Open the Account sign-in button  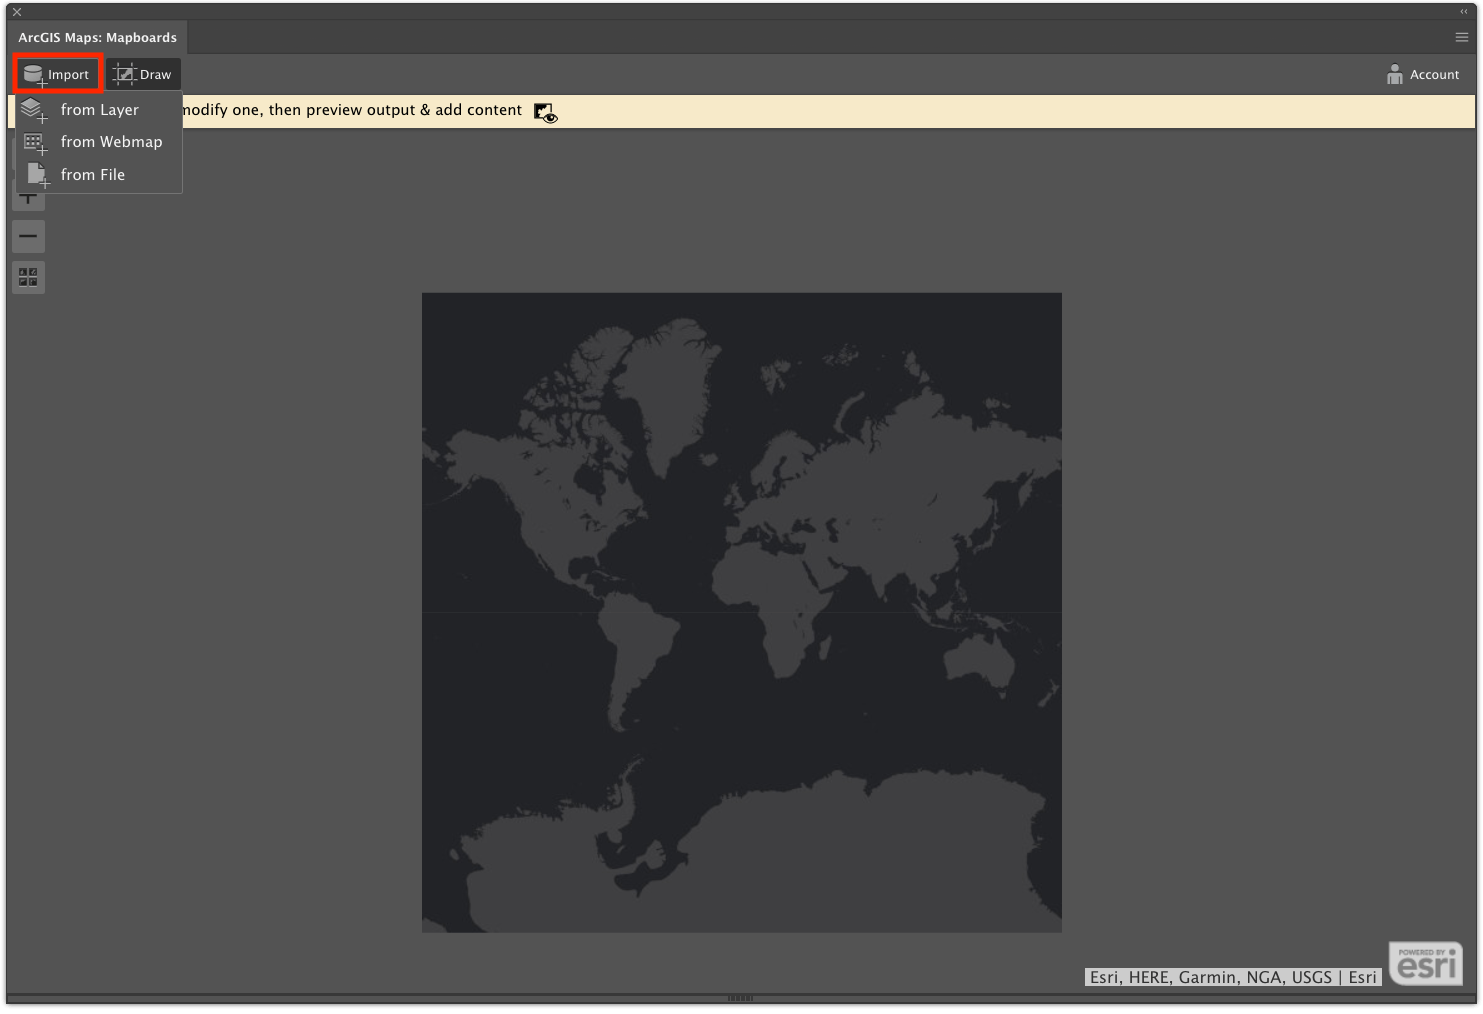(x=1423, y=74)
